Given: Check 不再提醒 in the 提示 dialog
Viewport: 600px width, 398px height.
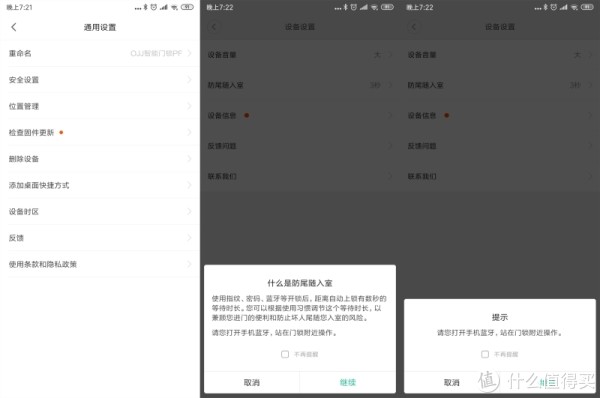Looking at the screenshot, I should (485, 354).
